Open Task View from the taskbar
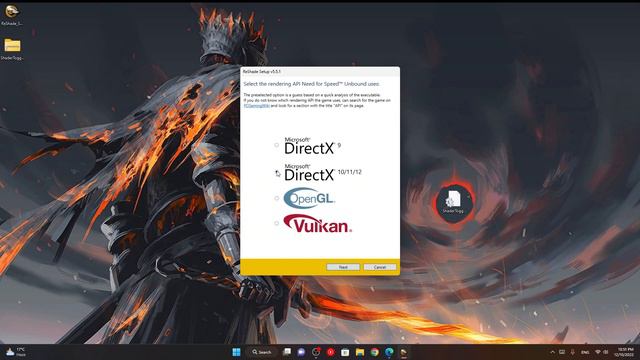The width and height of the screenshot is (640, 360). pyautogui.click(x=287, y=352)
